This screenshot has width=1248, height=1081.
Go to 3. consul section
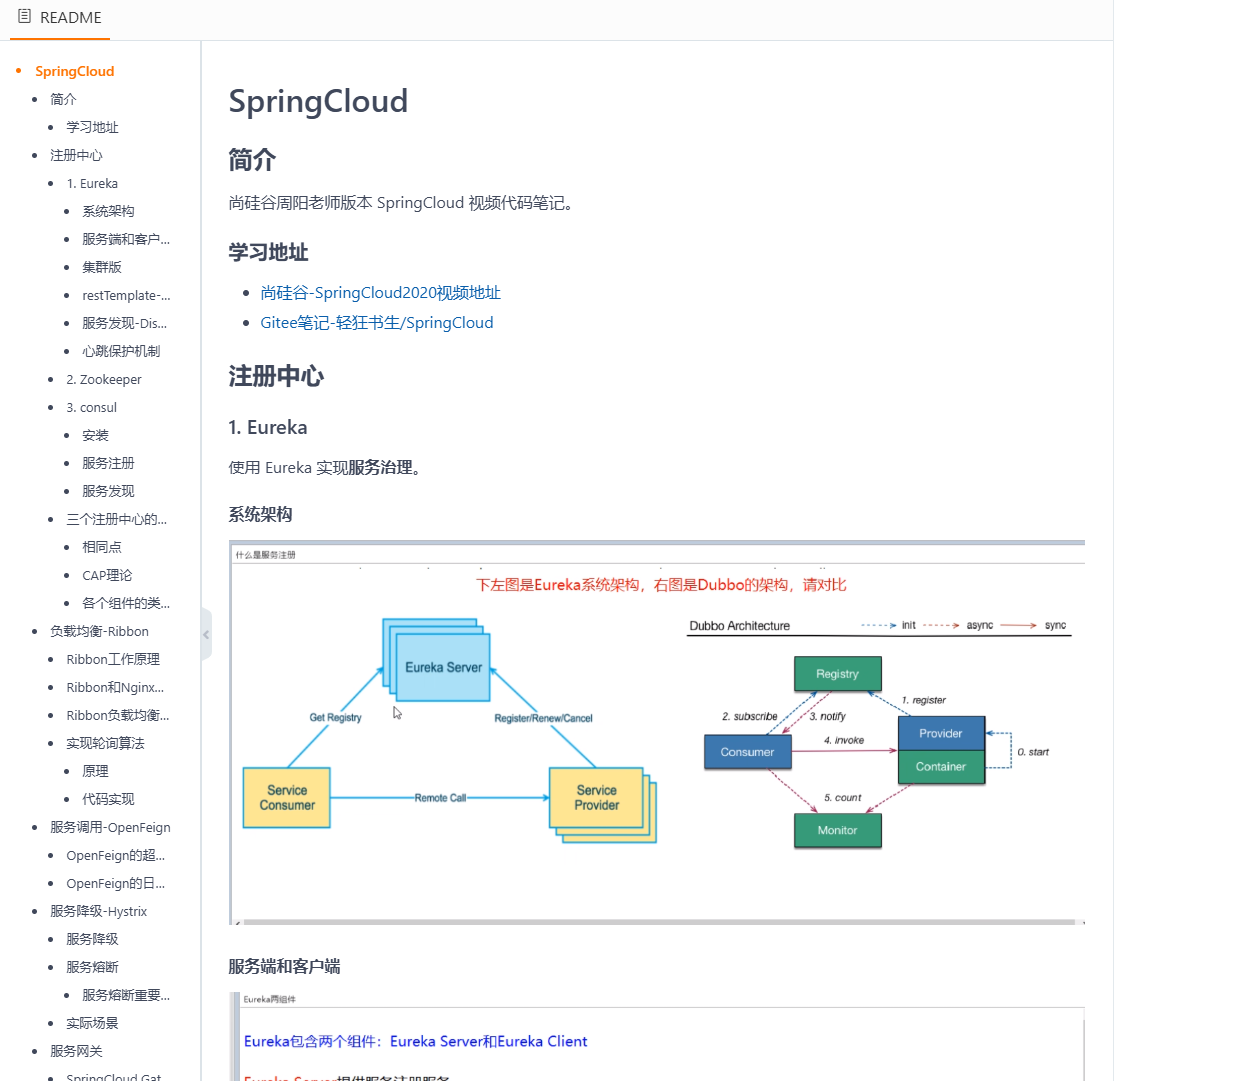[x=92, y=407]
